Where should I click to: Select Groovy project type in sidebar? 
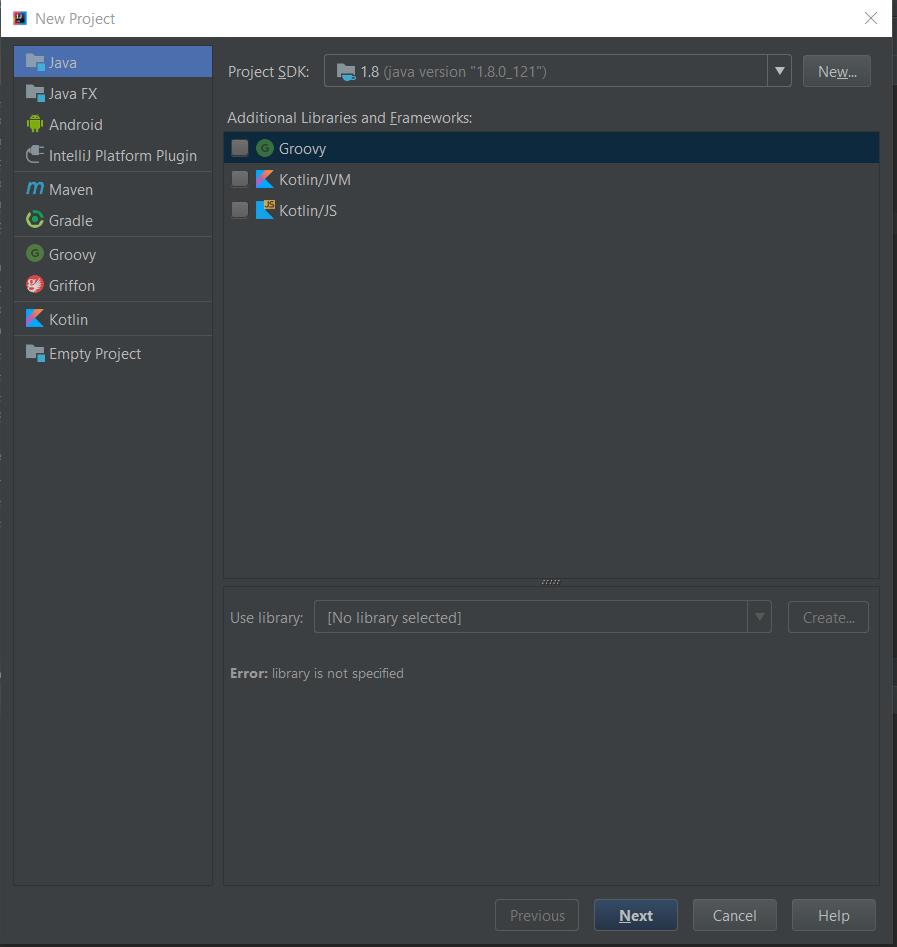tap(113, 254)
